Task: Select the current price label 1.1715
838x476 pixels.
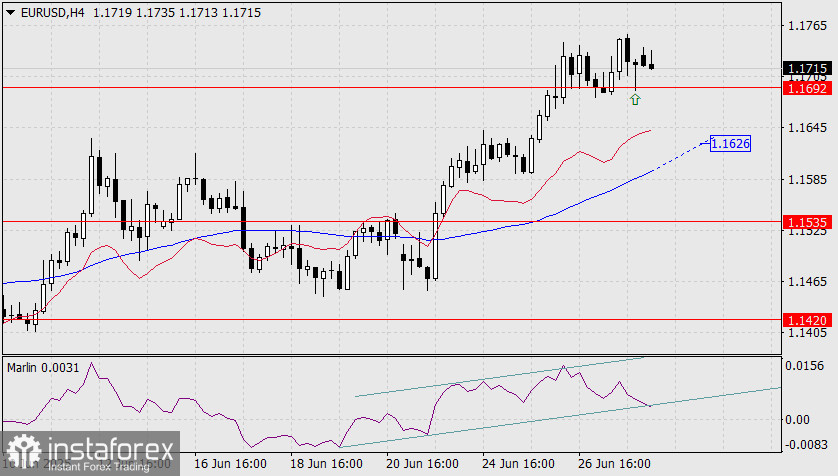Action: [807, 68]
